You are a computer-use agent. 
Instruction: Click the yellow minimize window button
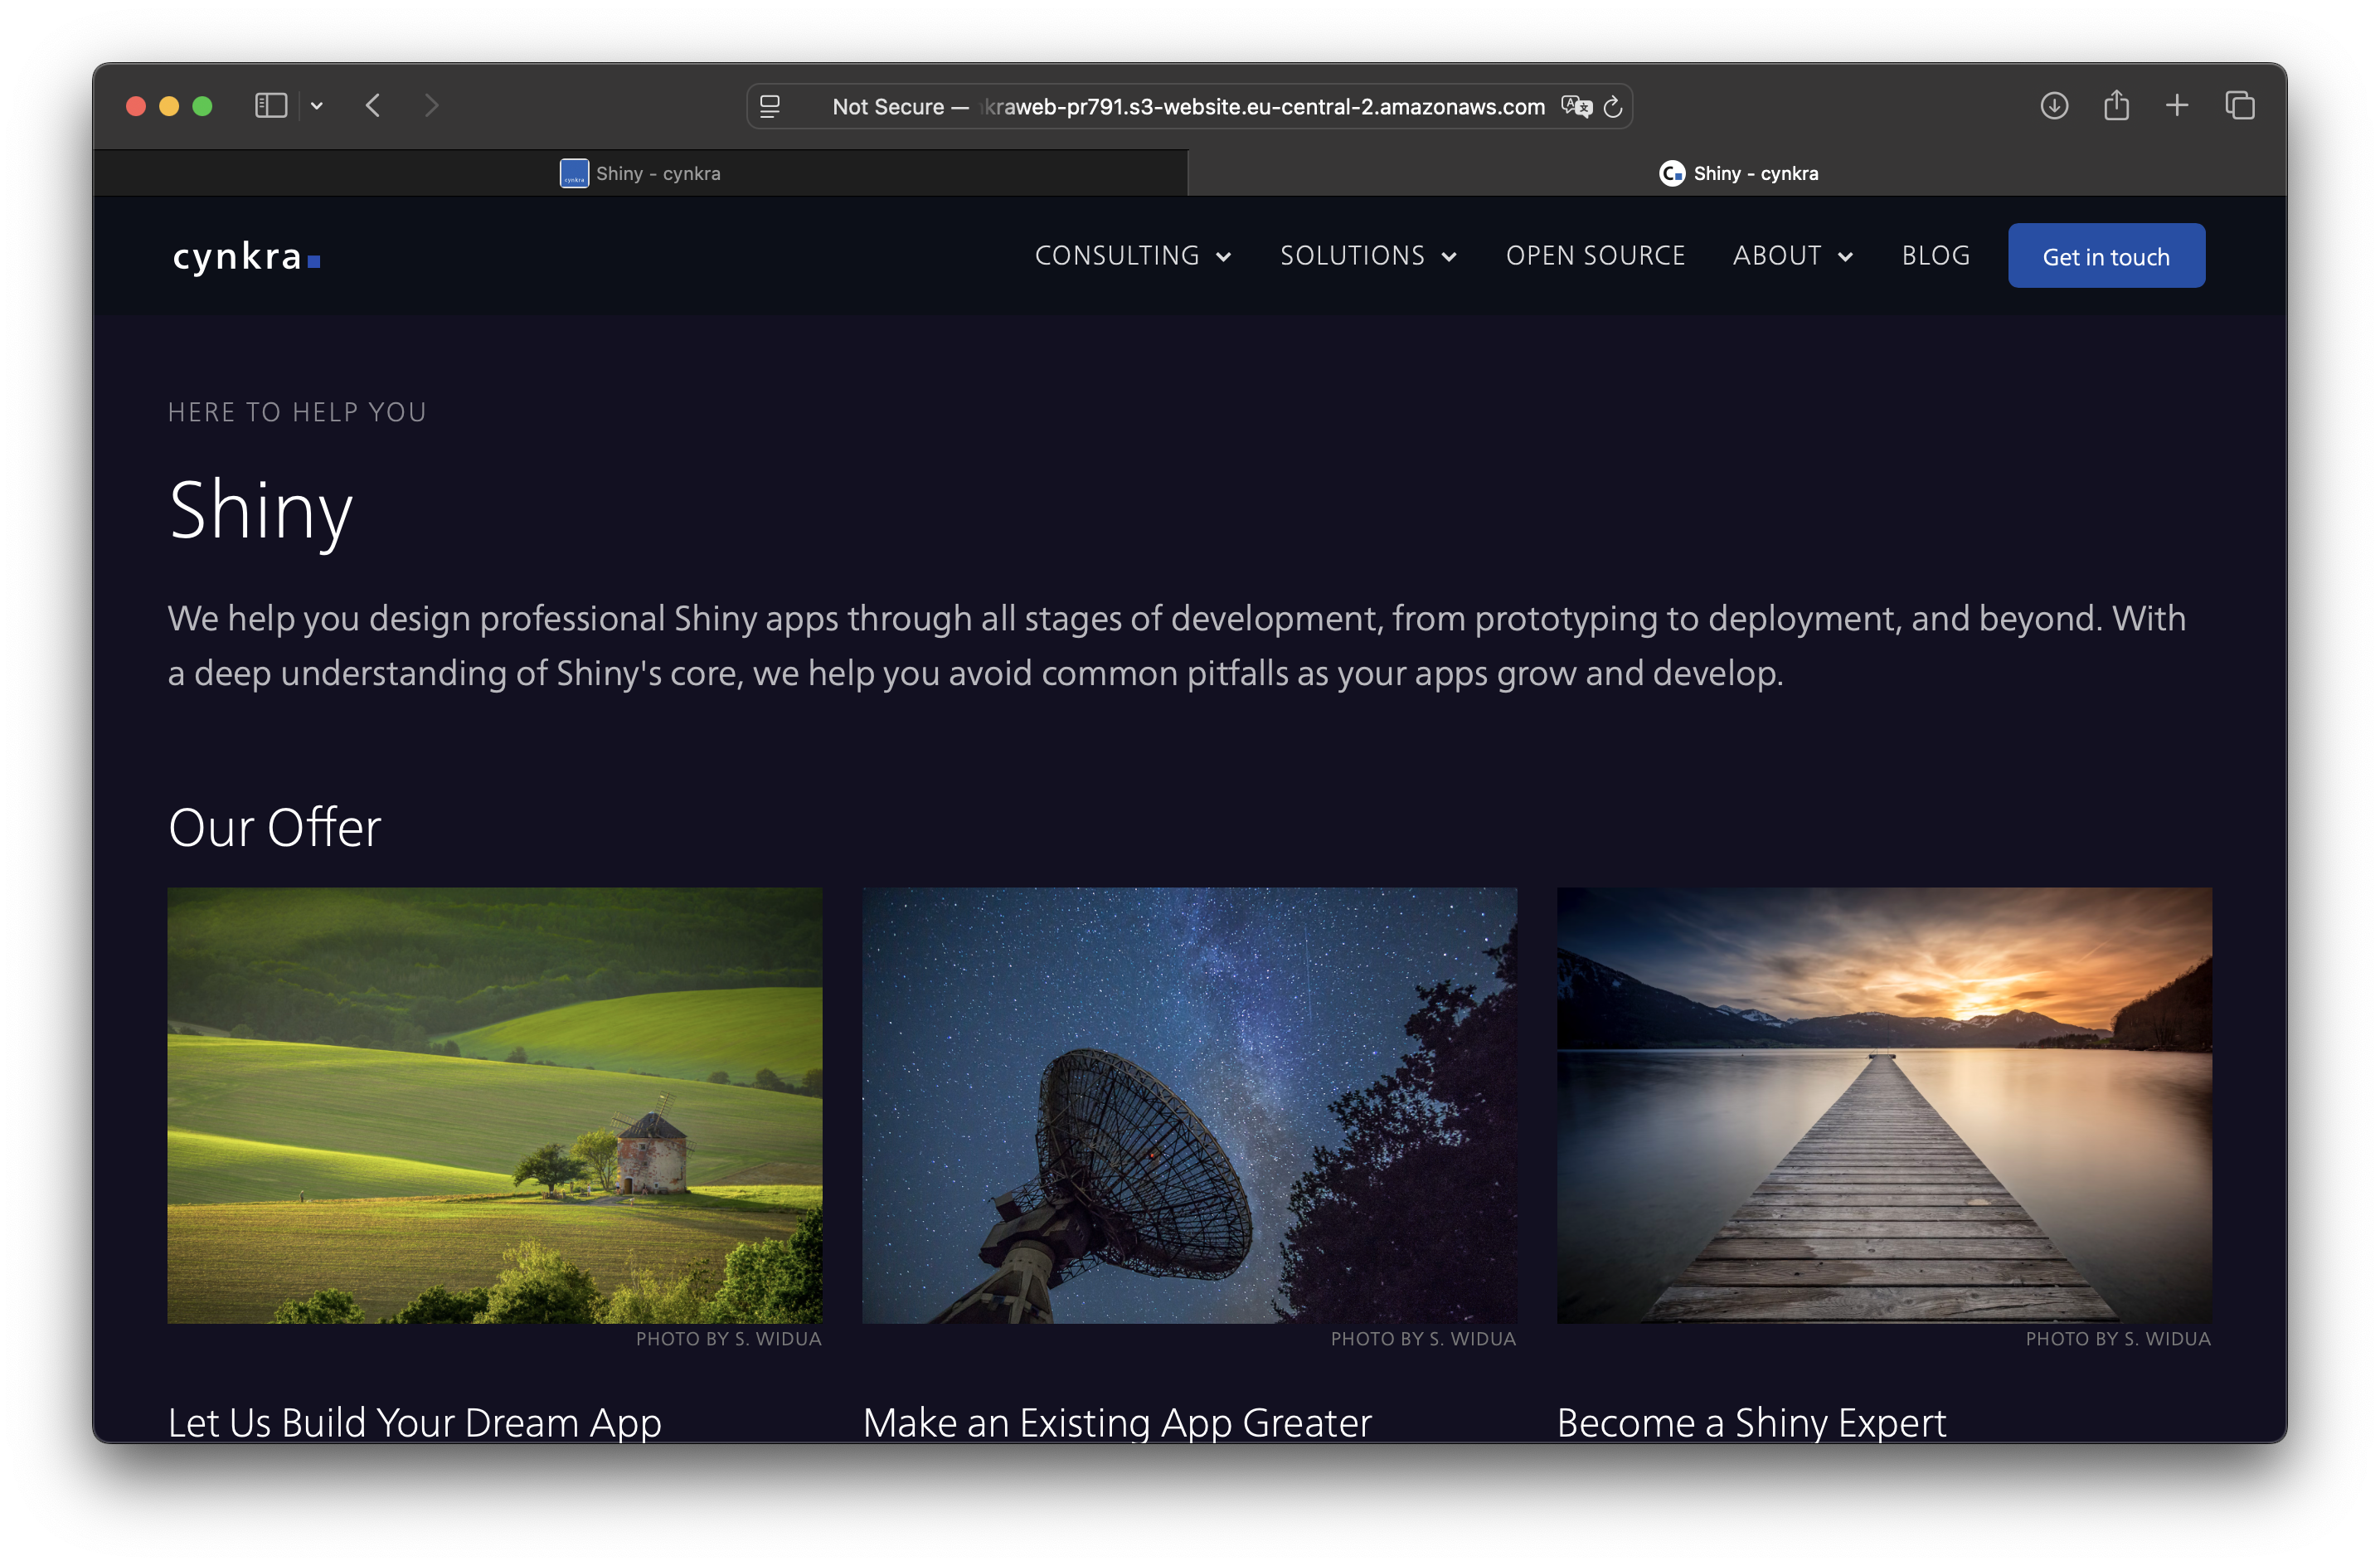[169, 106]
